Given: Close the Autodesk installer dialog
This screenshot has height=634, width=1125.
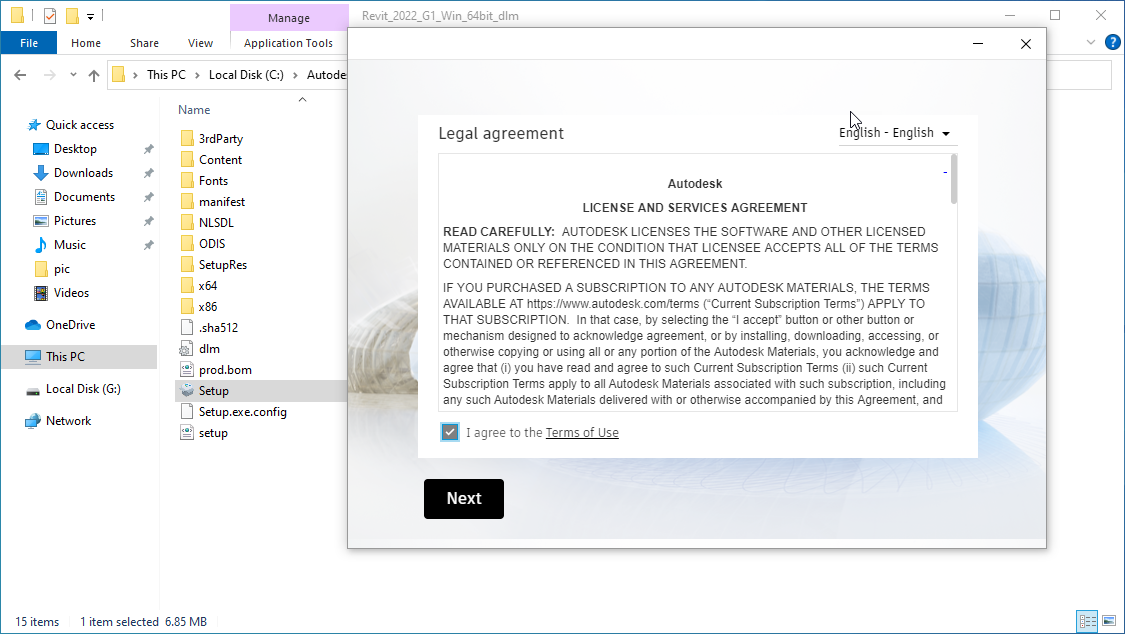Looking at the screenshot, I should (x=1026, y=44).
